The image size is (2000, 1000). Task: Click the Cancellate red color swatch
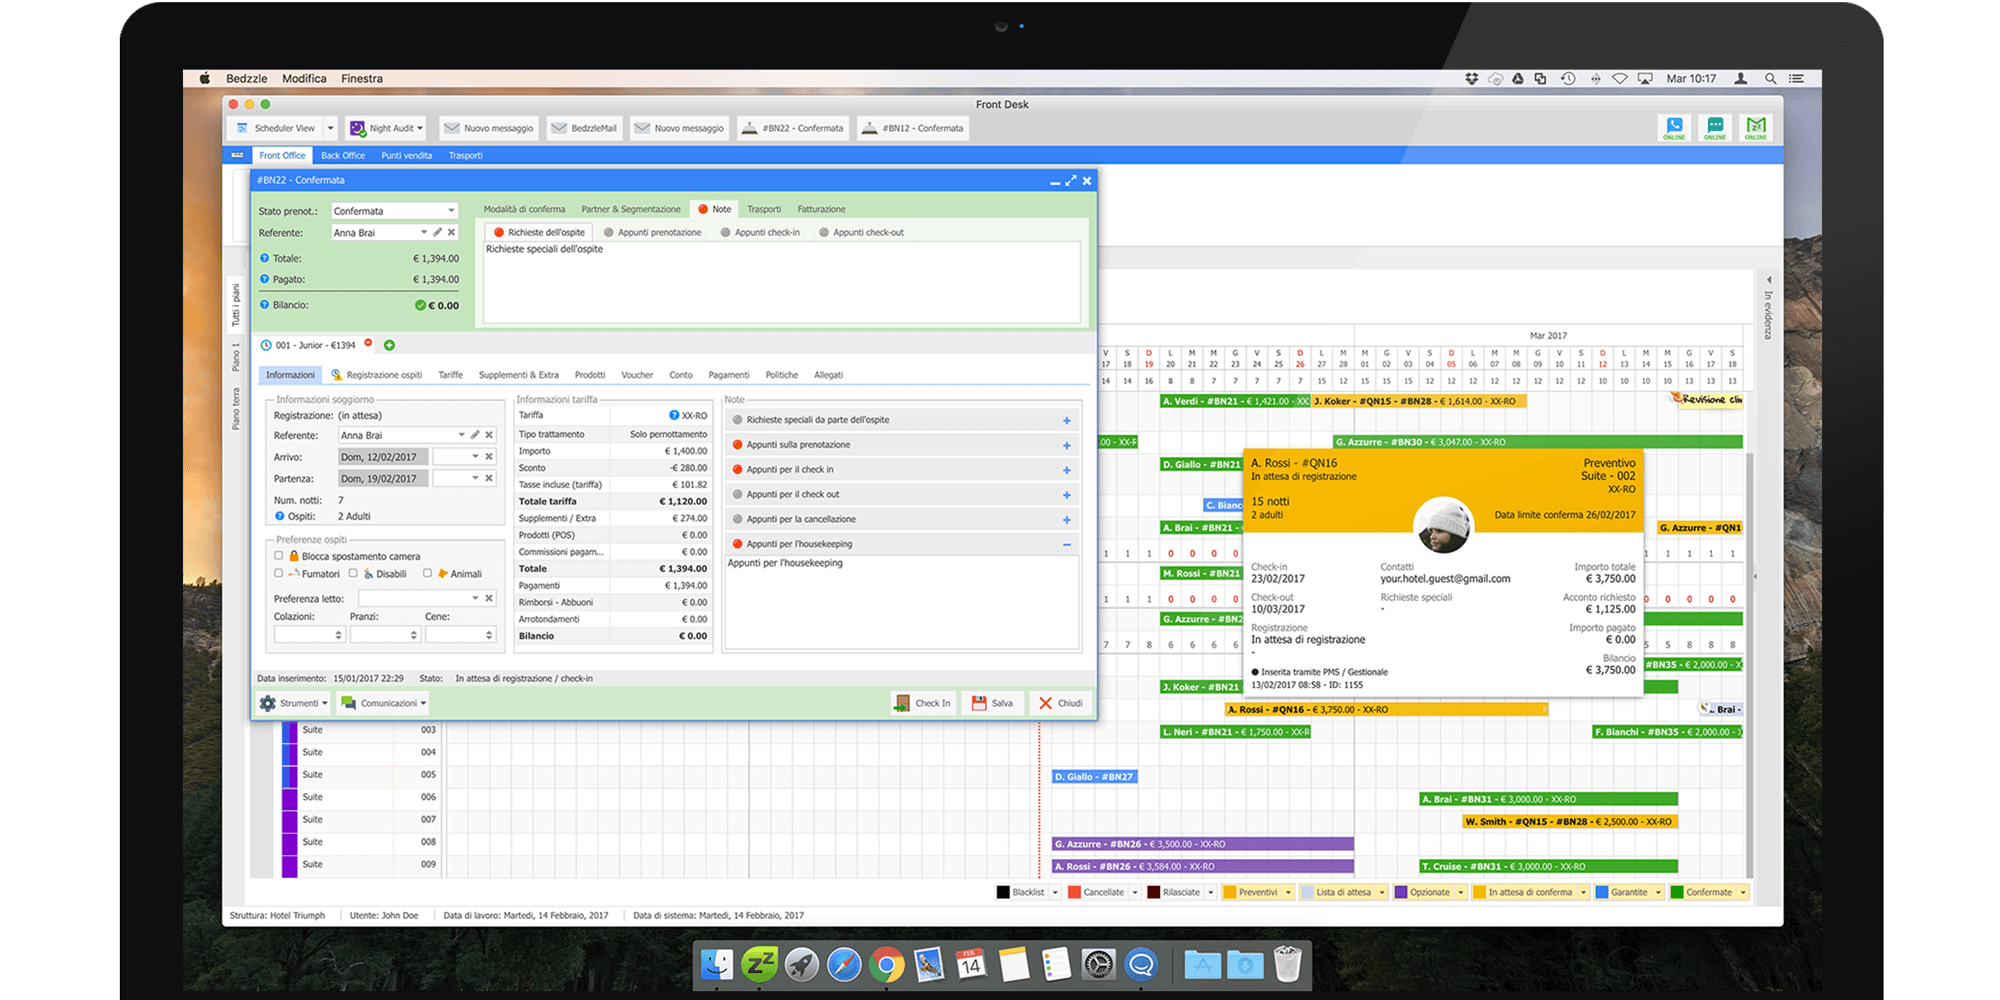coord(1074,892)
